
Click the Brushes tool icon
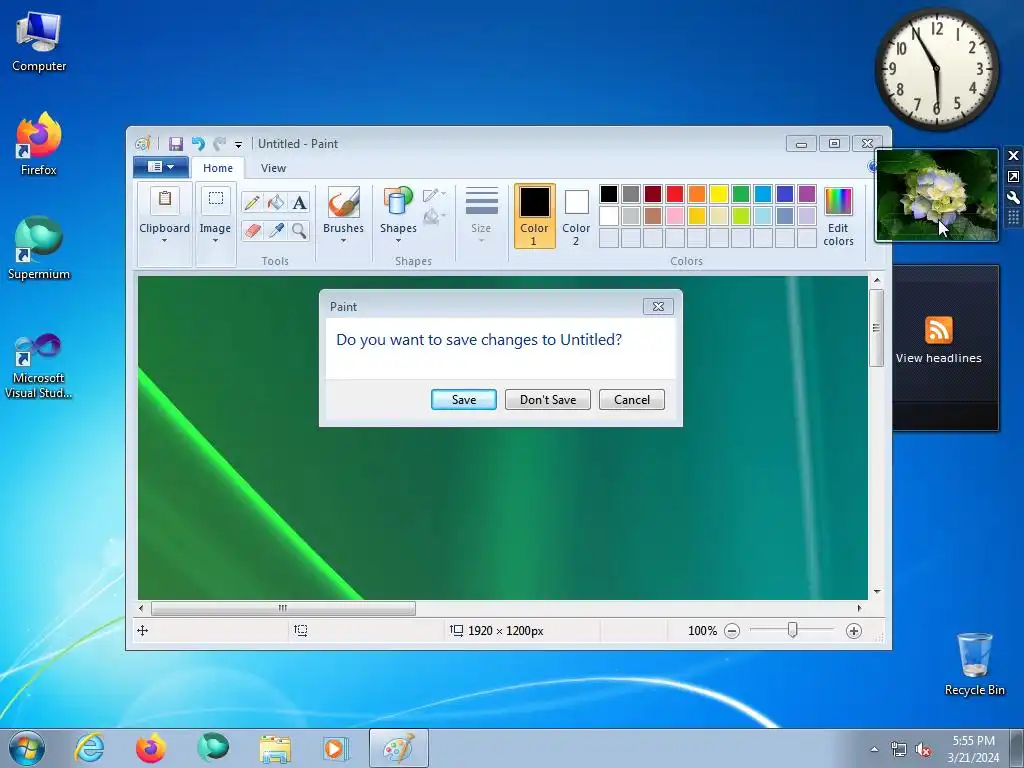[344, 202]
